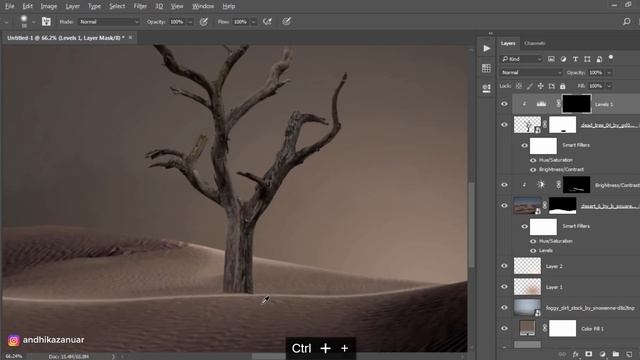Click the brush Opacity value field
This screenshot has width=640, height=360.
tap(177, 22)
